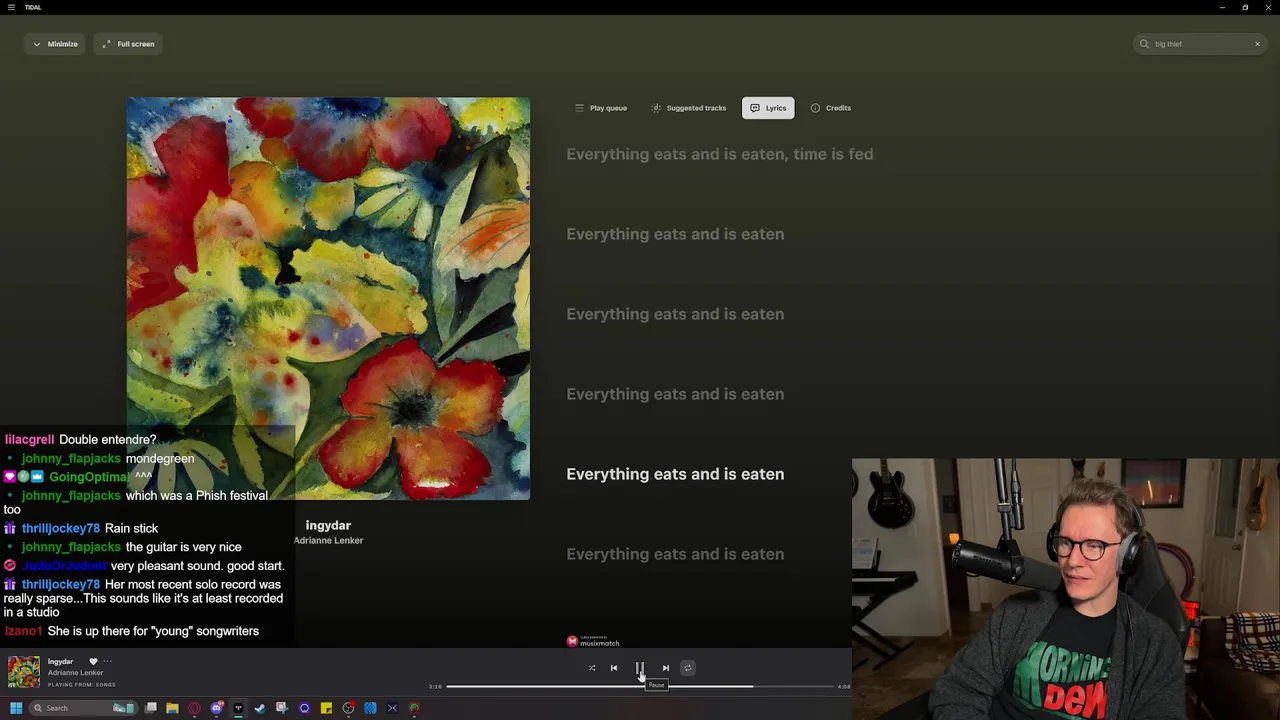The width and height of the screenshot is (1280, 720).
Task: Go back to previous track
Action: pyautogui.click(x=614, y=668)
